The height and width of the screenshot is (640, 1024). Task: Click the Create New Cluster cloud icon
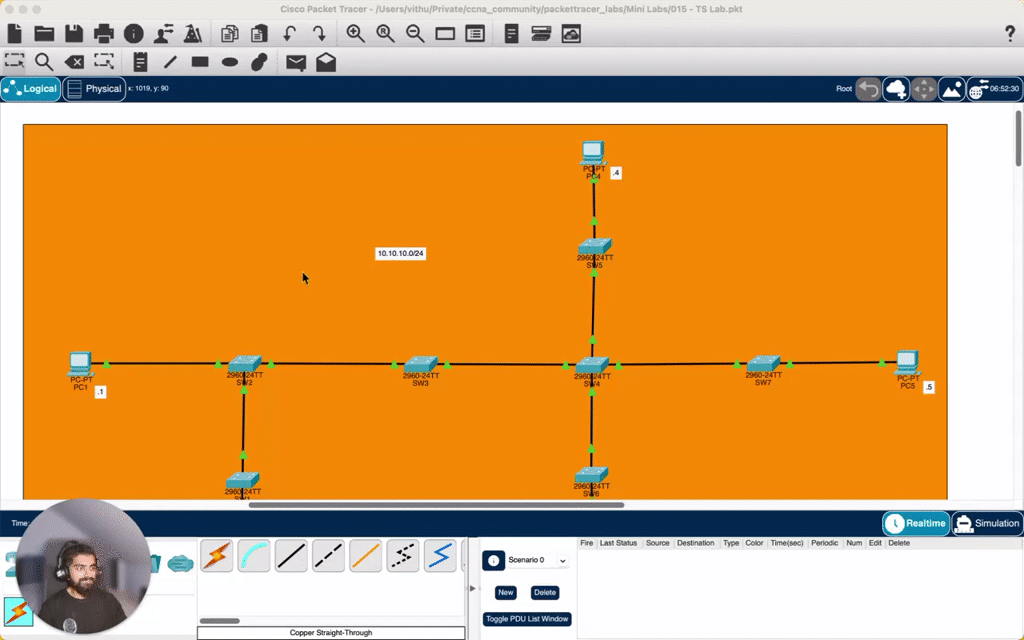(x=896, y=89)
